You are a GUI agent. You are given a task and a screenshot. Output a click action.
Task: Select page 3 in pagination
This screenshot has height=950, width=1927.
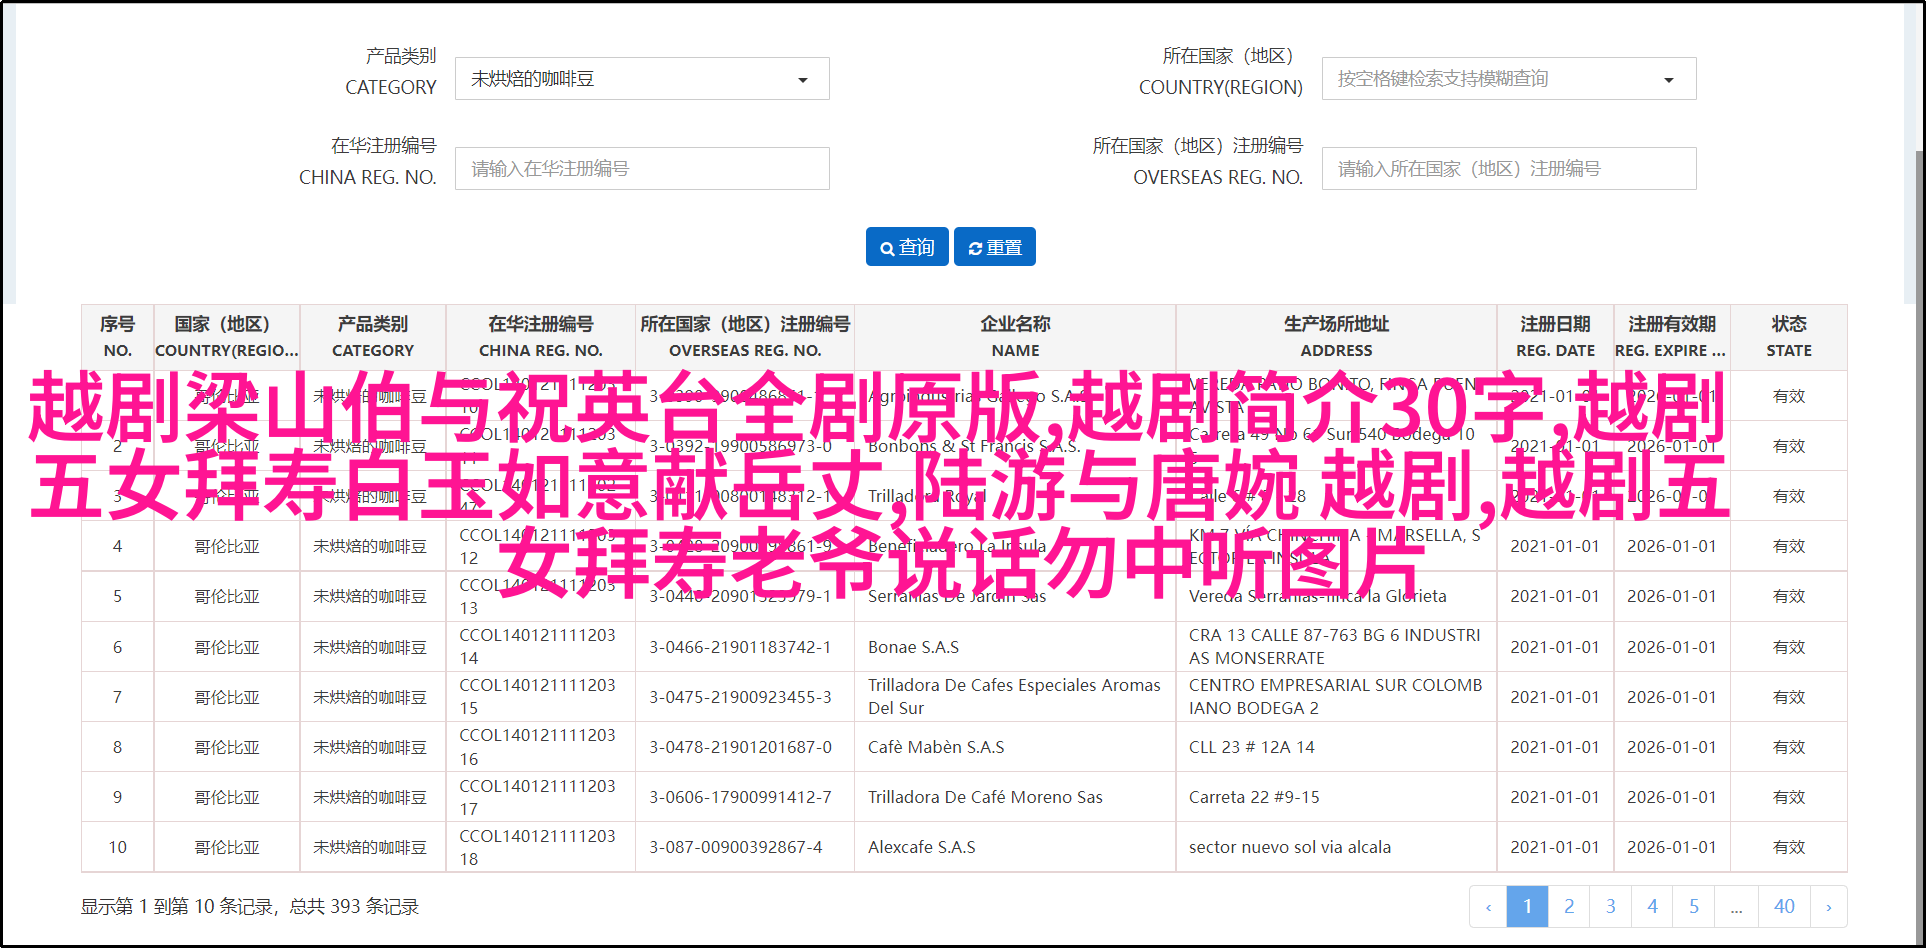[x=1611, y=907]
